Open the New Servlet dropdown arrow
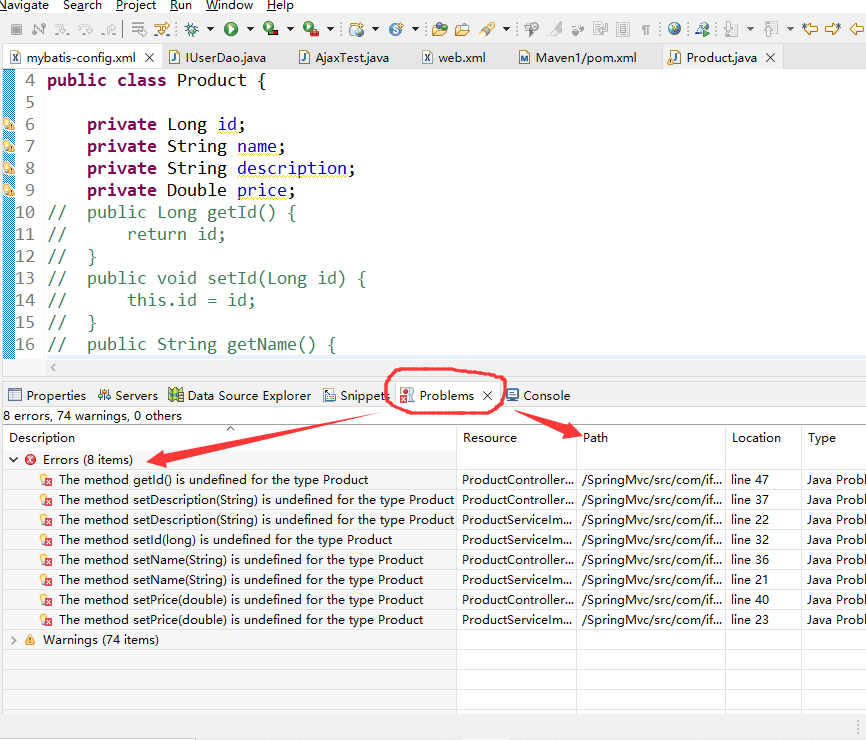The width and height of the screenshot is (866, 740). click(x=415, y=29)
